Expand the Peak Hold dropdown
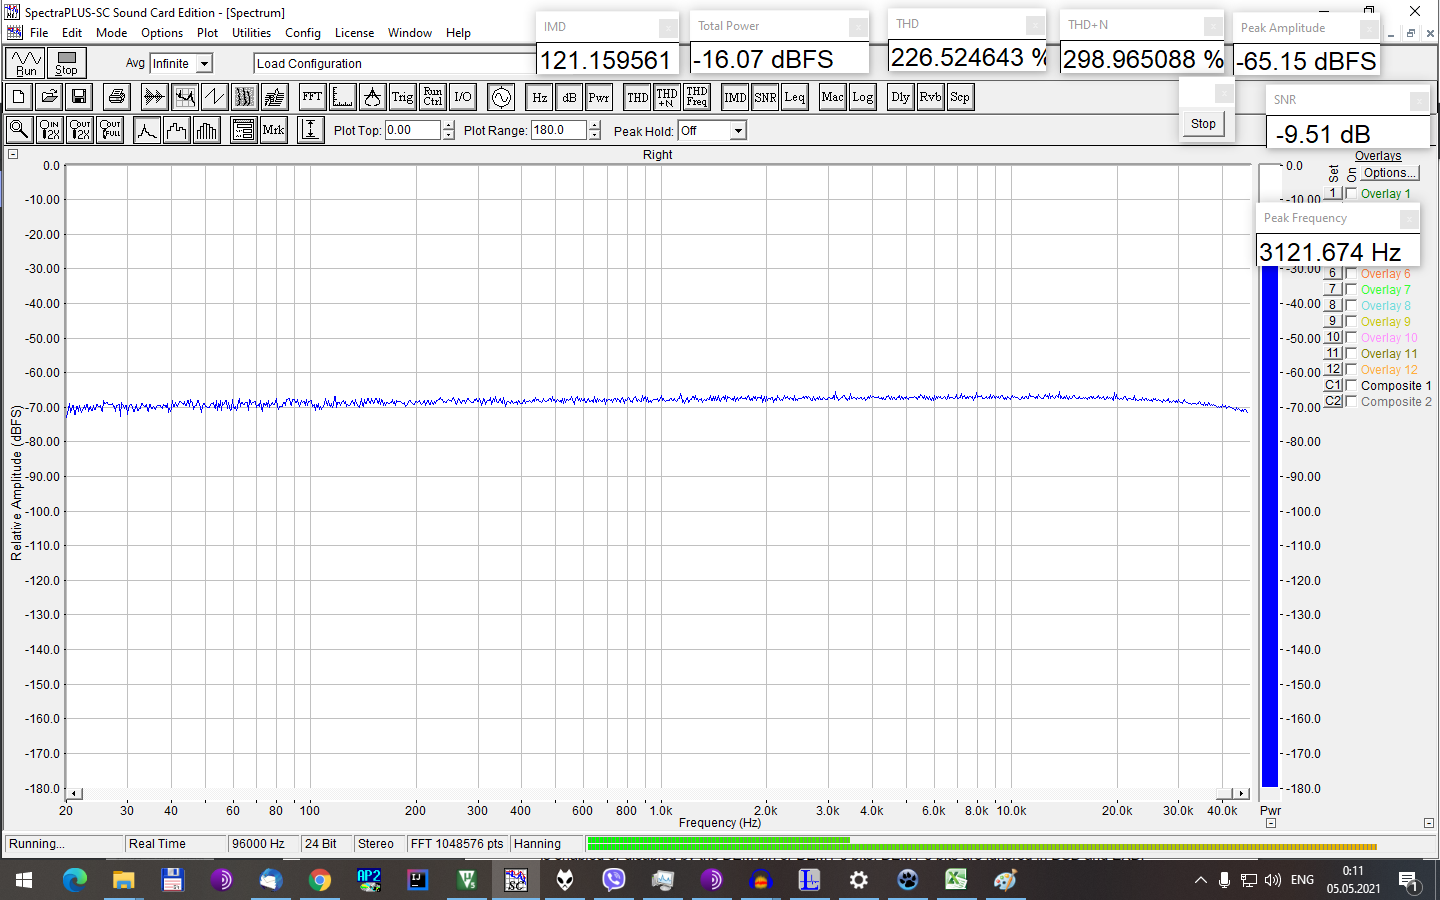 coord(737,131)
